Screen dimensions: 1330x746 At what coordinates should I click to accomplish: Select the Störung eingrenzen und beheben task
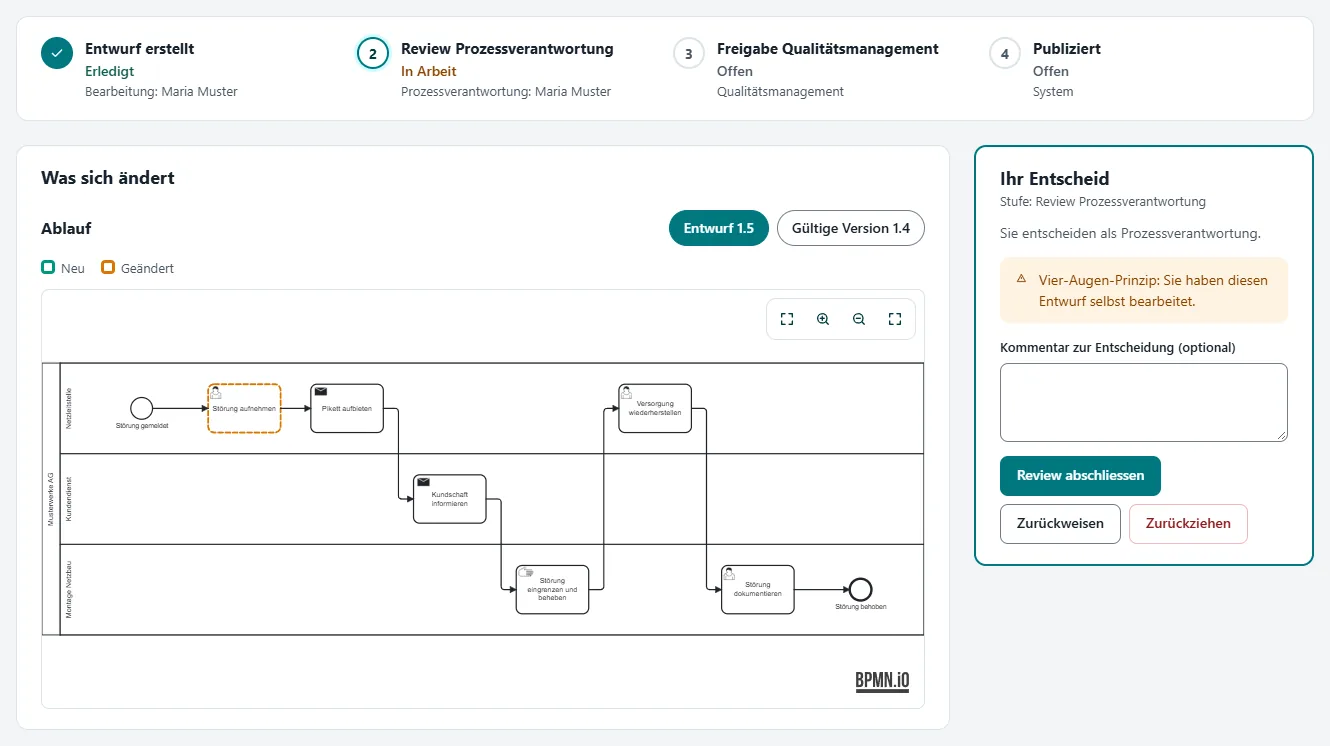coord(552,590)
